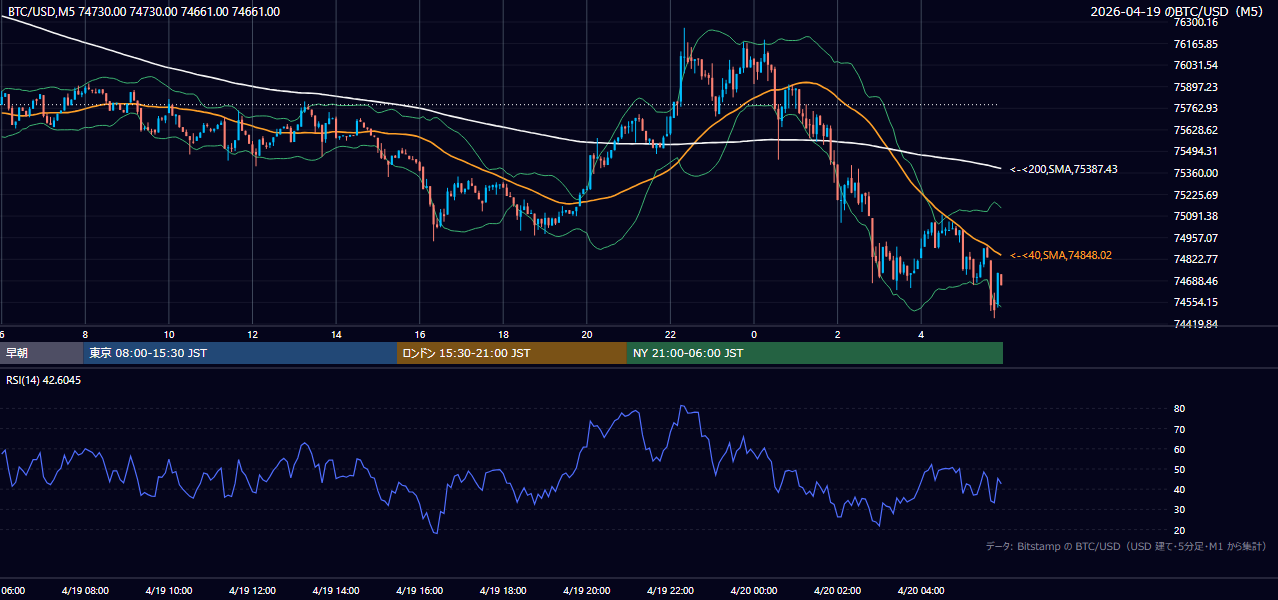Click price axis value 74822.77
Viewport: 1278px width, 600px height.
(1195, 259)
